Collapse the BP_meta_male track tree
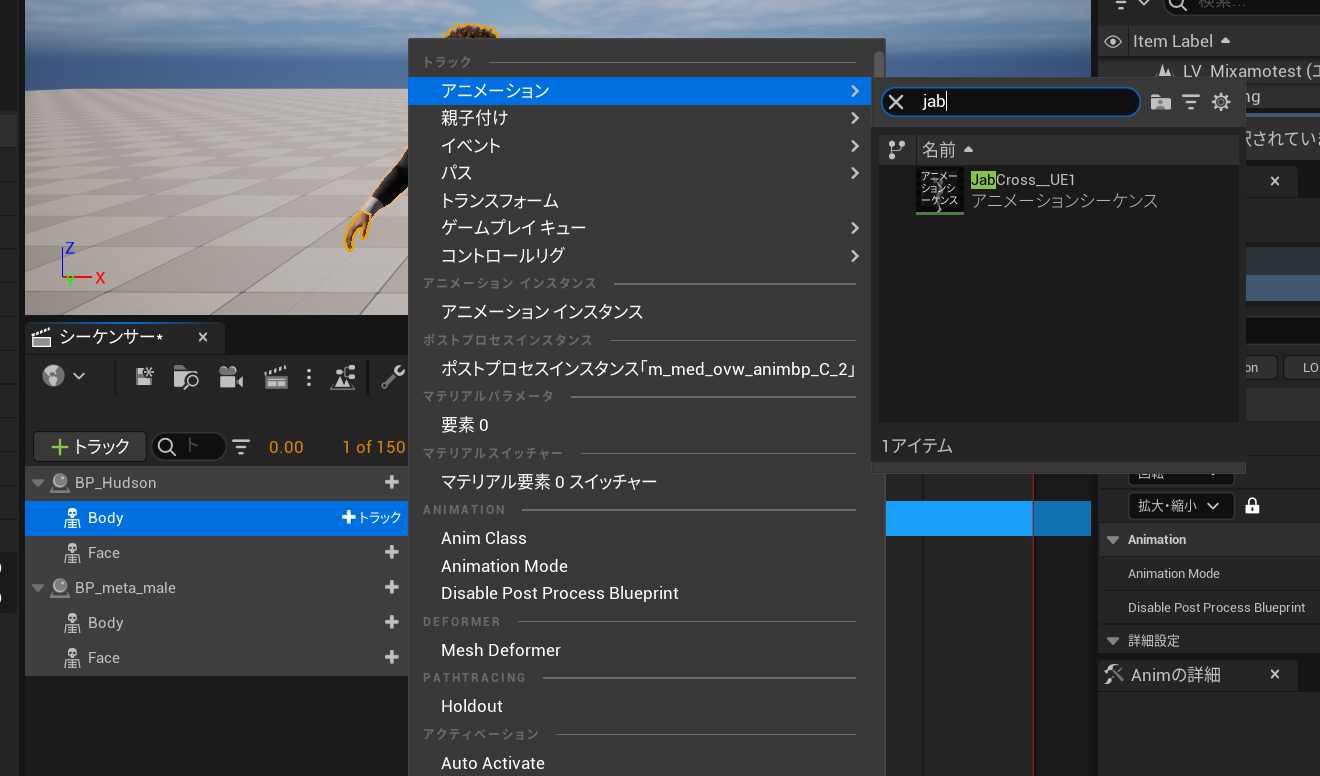Image resolution: width=1320 pixels, height=776 pixels. pos(39,588)
